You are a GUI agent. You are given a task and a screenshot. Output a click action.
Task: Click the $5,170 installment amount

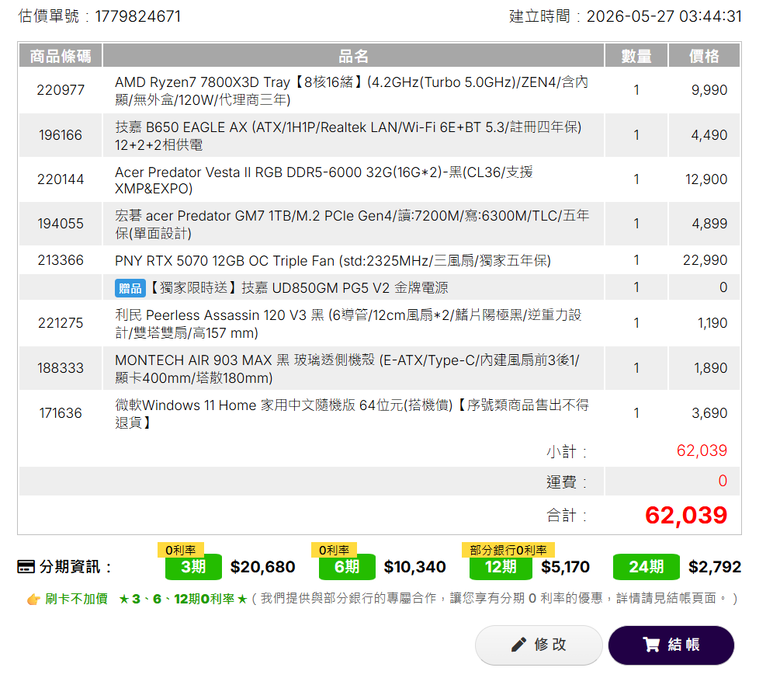565,567
